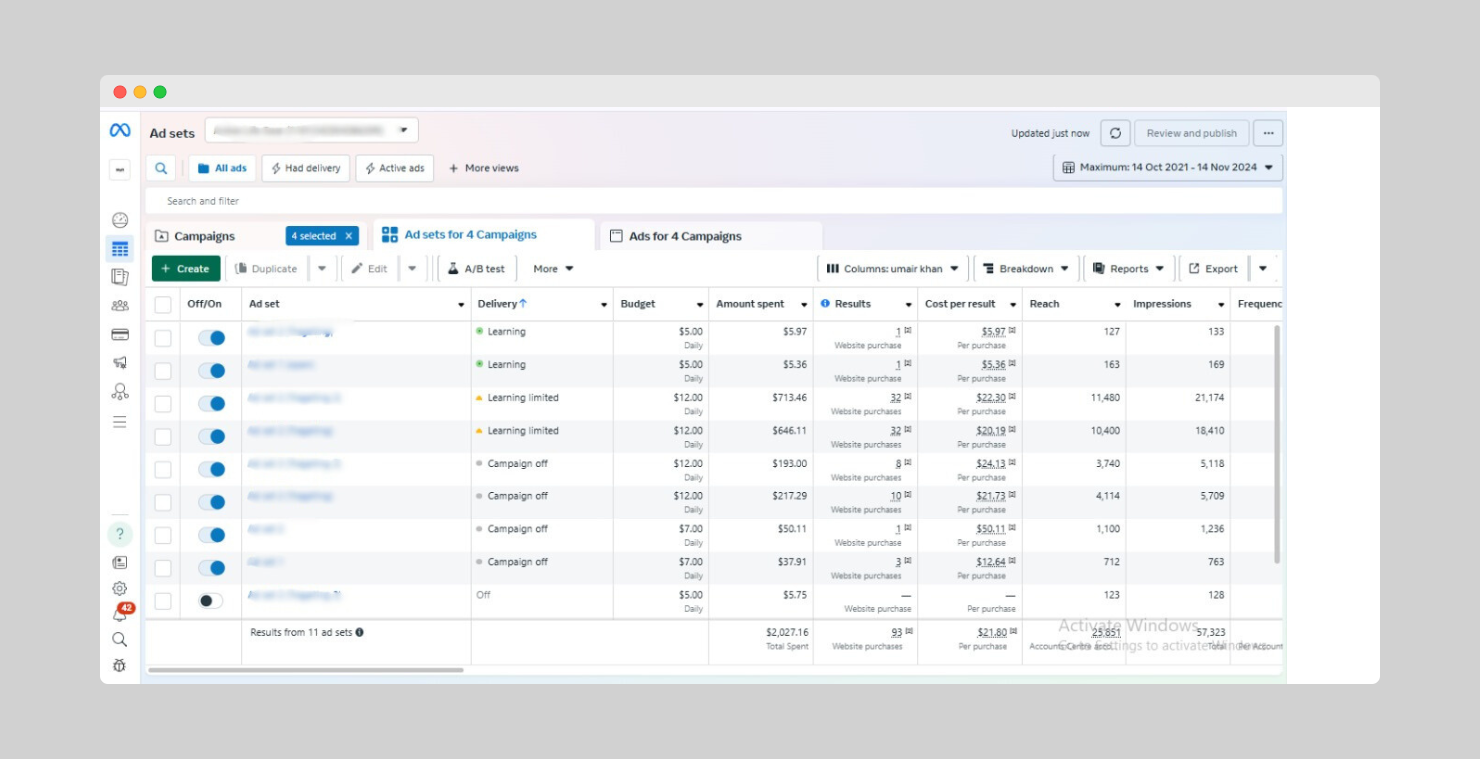The height and width of the screenshot is (759, 1480).
Task: Click Review and publish button
Action: pos(1191,133)
